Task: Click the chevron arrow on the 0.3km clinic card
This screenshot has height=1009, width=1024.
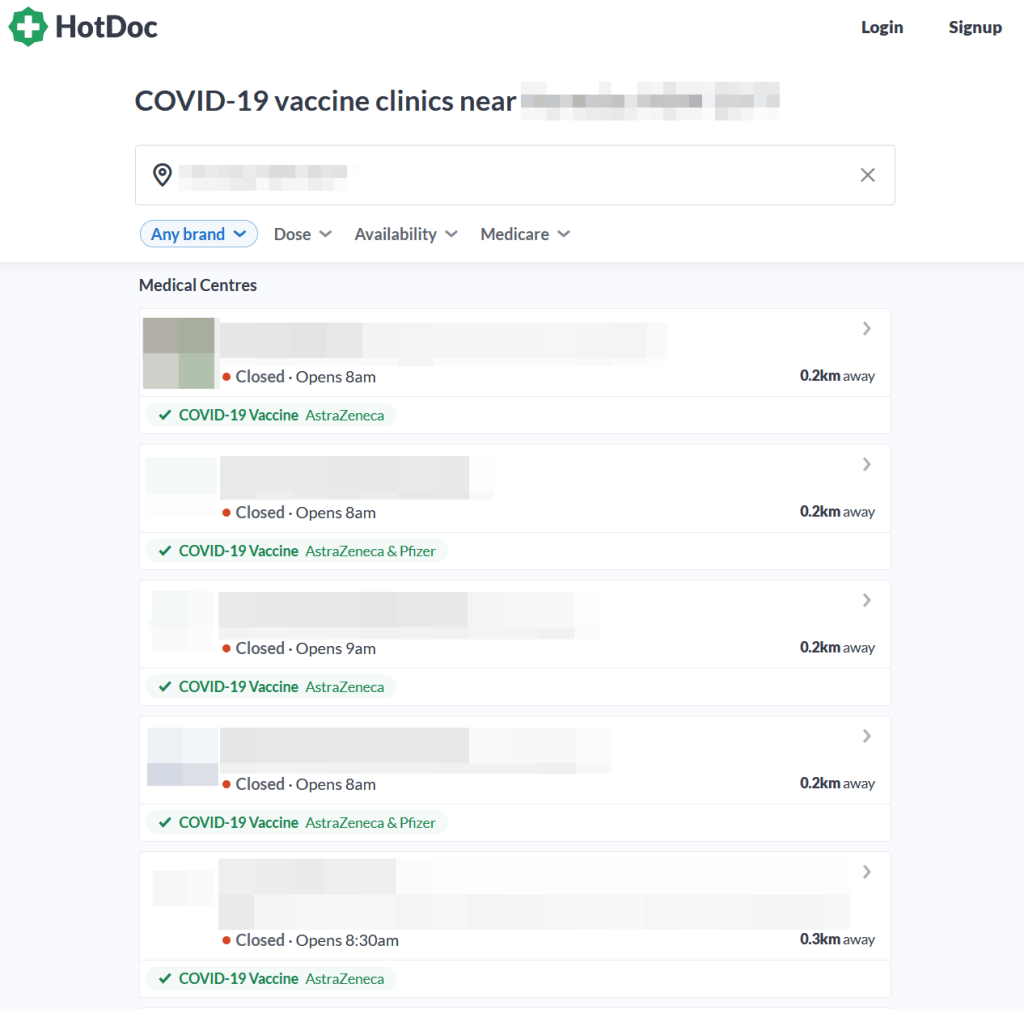Action: [x=866, y=873]
